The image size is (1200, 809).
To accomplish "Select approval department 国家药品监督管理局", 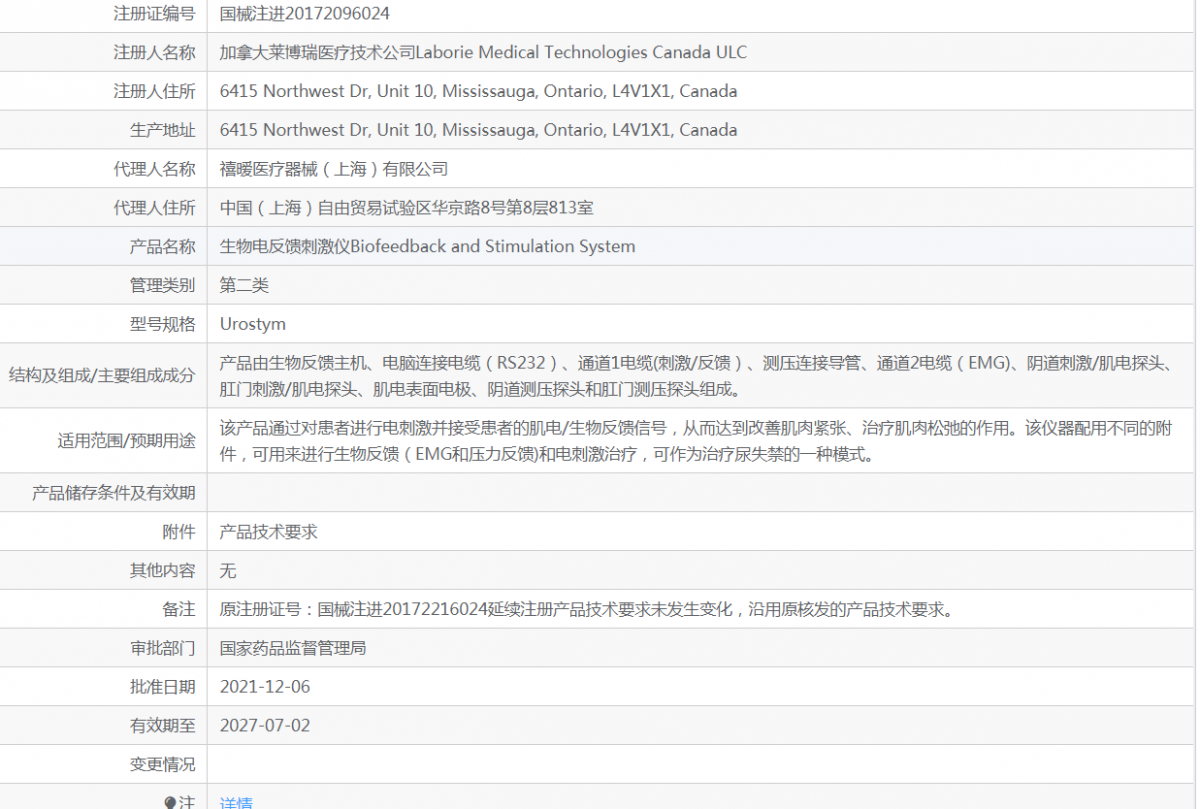I will tap(293, 648).
